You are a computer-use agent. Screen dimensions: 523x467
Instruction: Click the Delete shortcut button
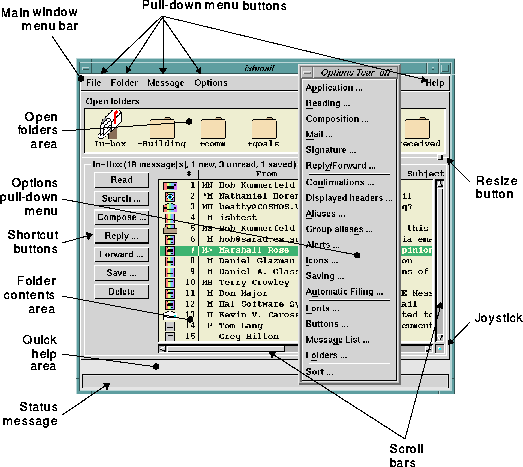pyautogui.click(x=121, y=292)
